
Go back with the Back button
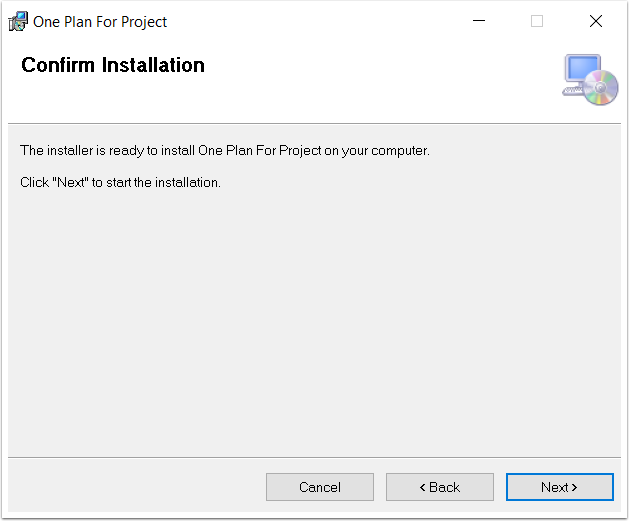(440, 487)
